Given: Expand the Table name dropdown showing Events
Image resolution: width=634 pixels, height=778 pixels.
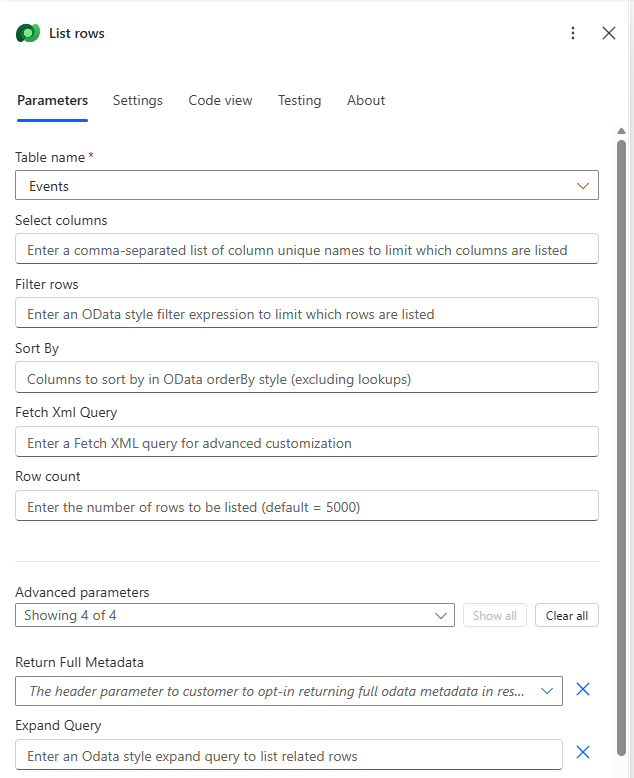Looking at the screenshot, I should click(306, 186).
